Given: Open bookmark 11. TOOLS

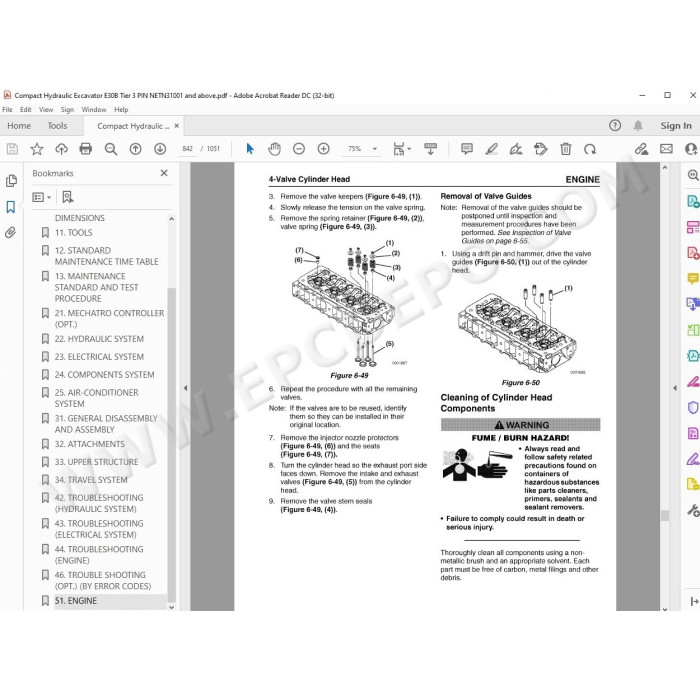Looking at the screenshot, I should [x=74, y=233].
